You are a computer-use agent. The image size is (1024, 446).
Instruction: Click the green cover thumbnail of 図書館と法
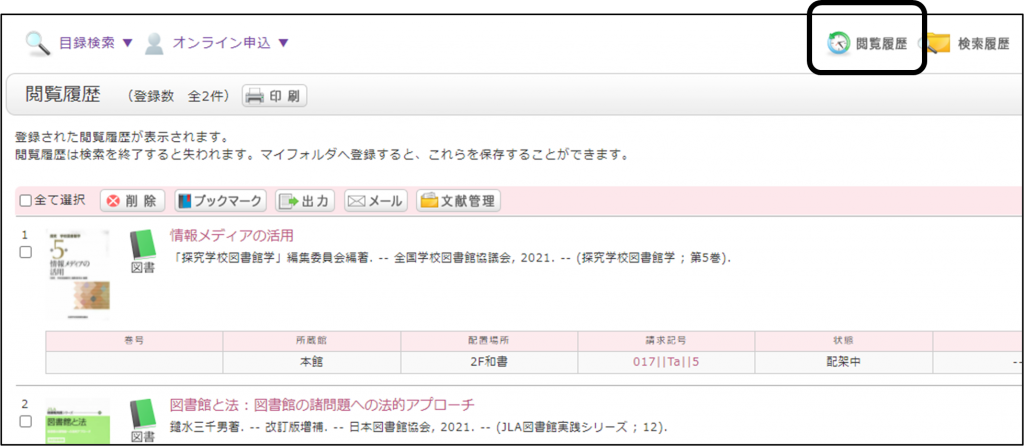click(x=78, y=422)
